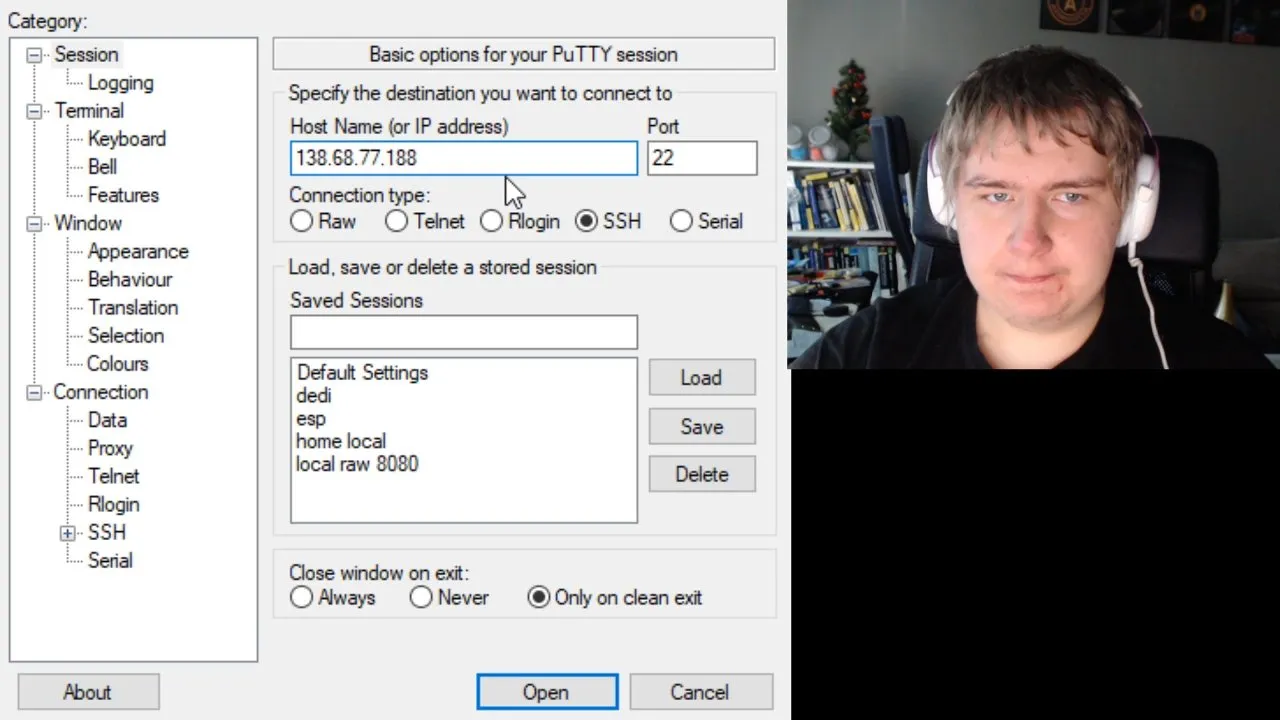
Task: Click the Open button to connect
Action: click(x=547, y=692)
